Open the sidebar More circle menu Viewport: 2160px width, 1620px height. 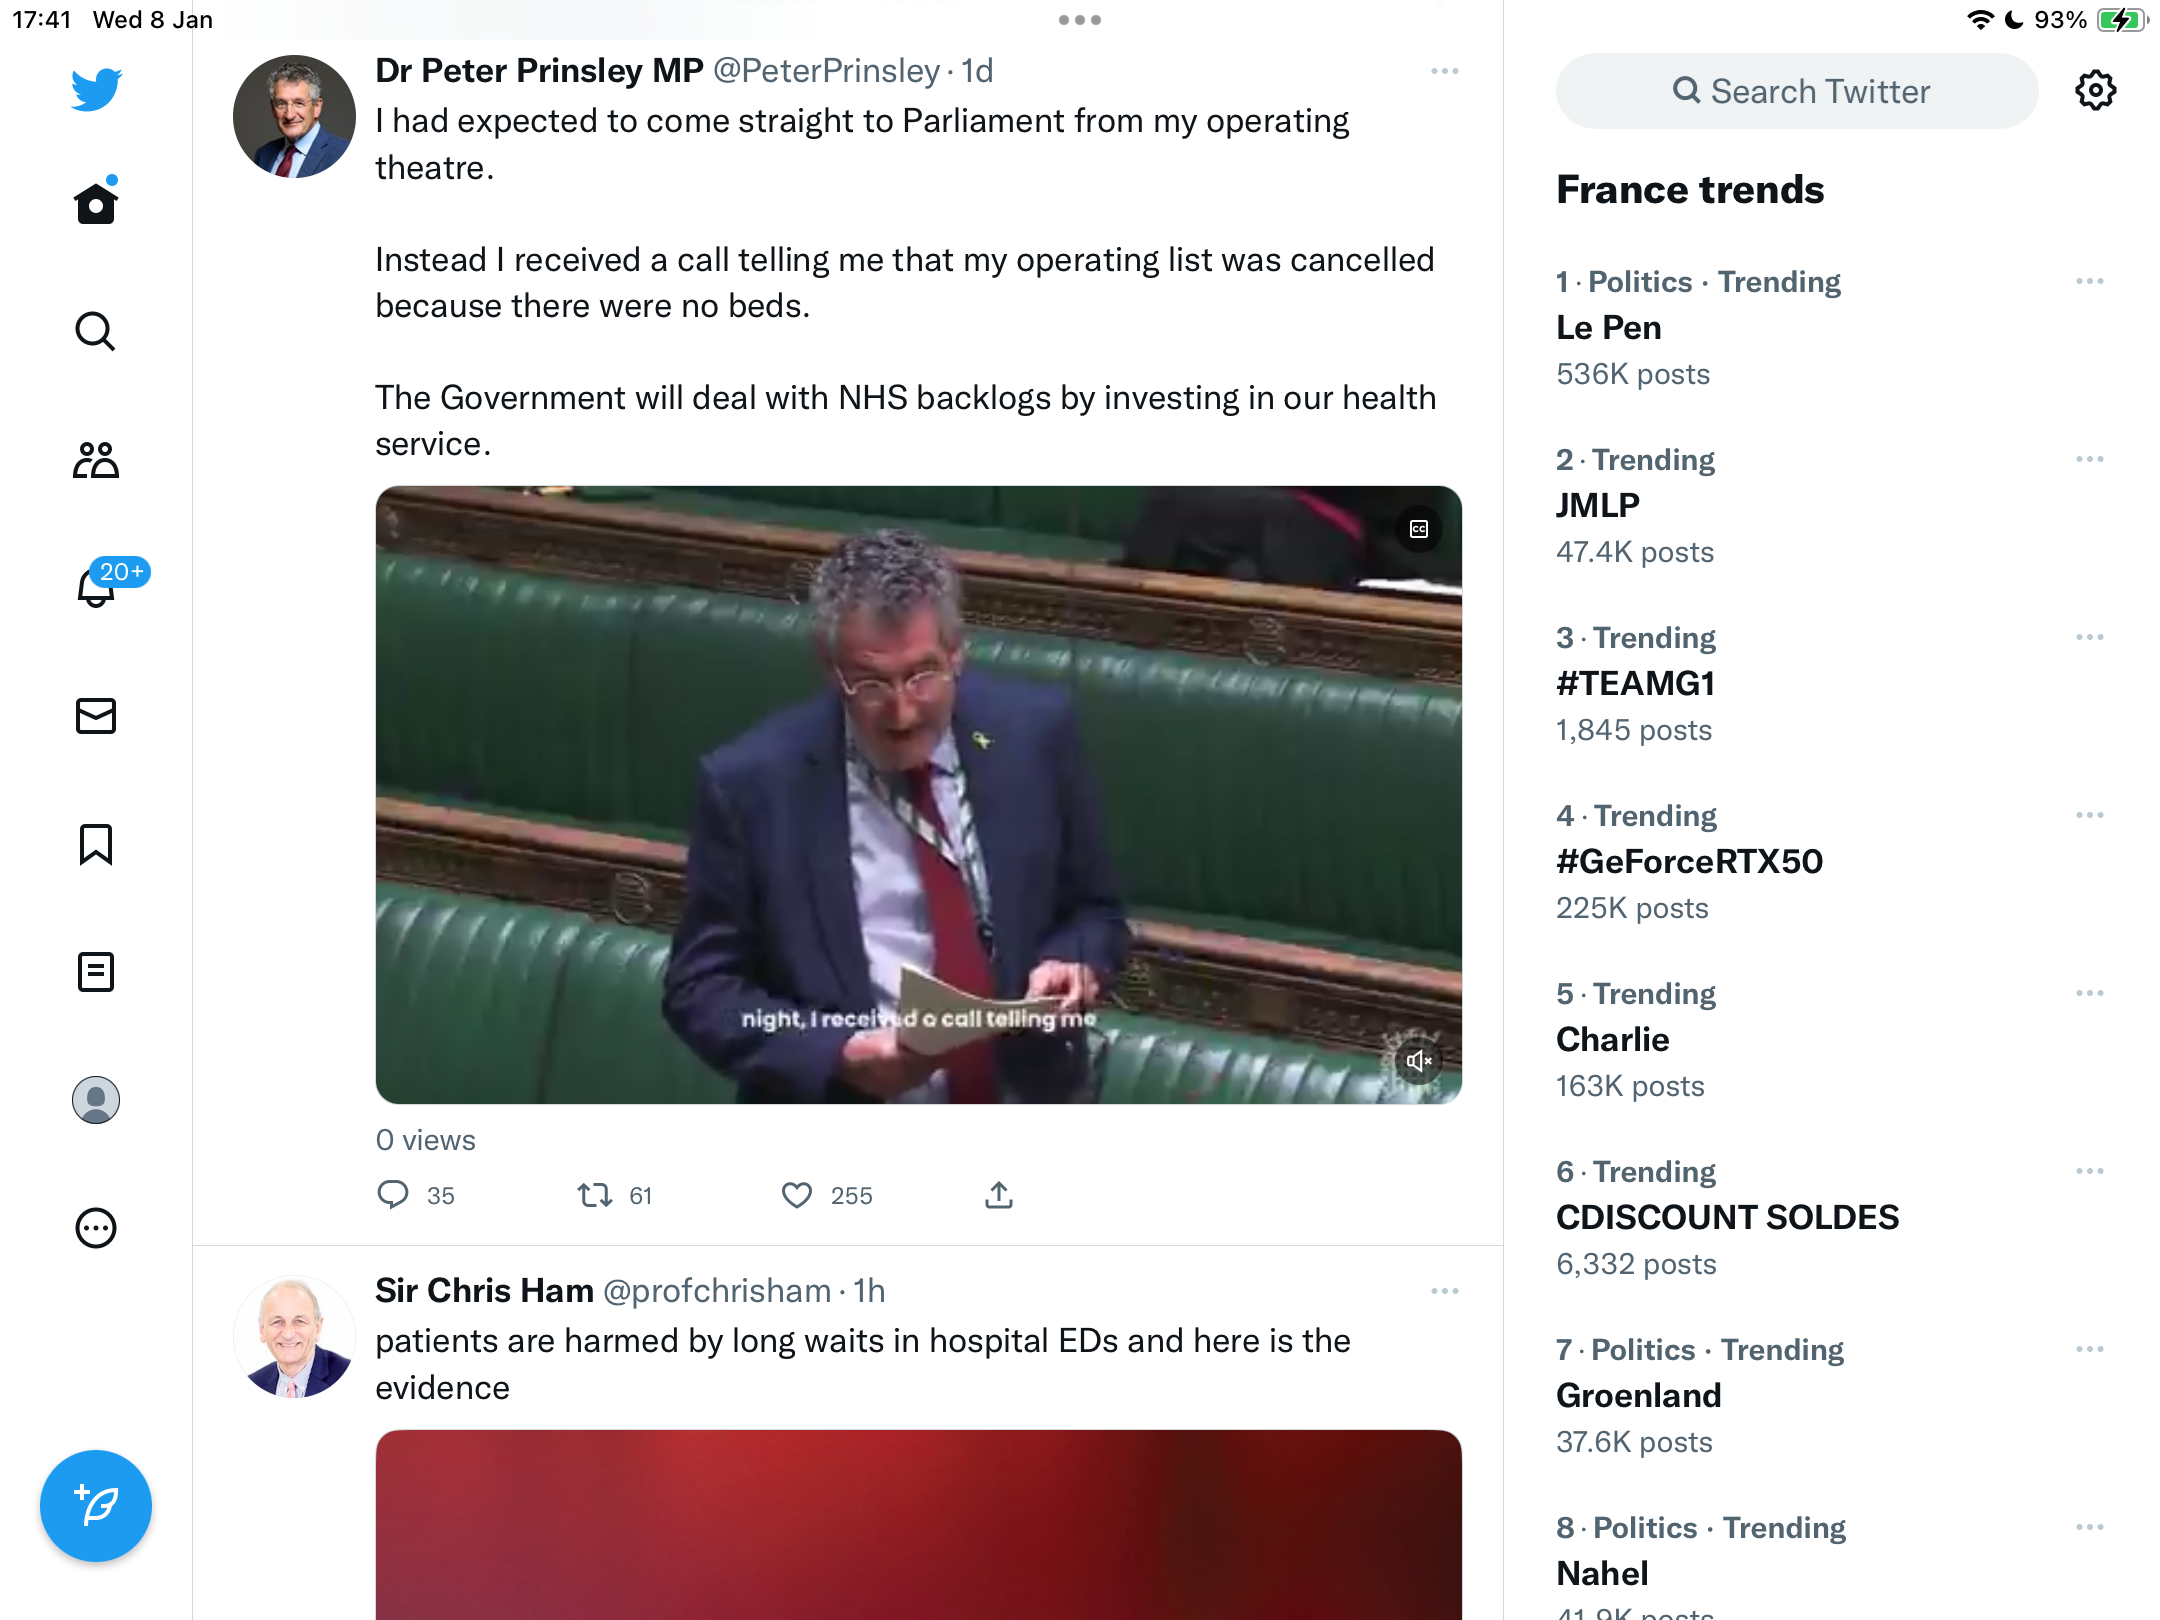click(x=96, y=1228)
